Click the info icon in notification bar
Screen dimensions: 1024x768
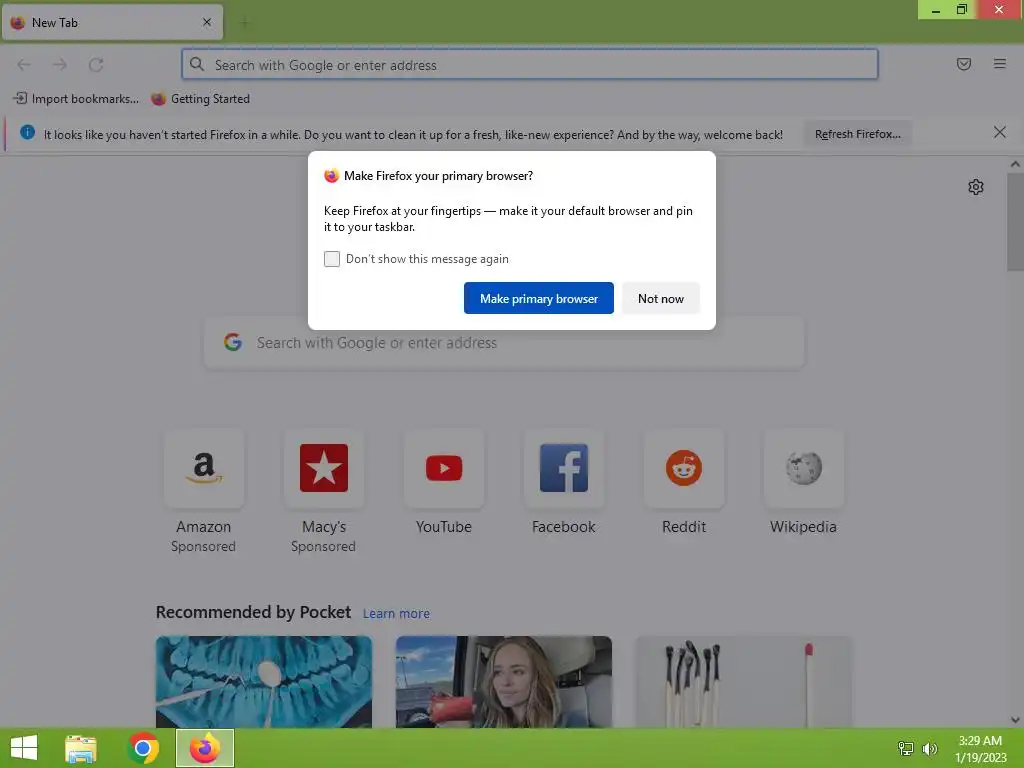click(27, 133)
